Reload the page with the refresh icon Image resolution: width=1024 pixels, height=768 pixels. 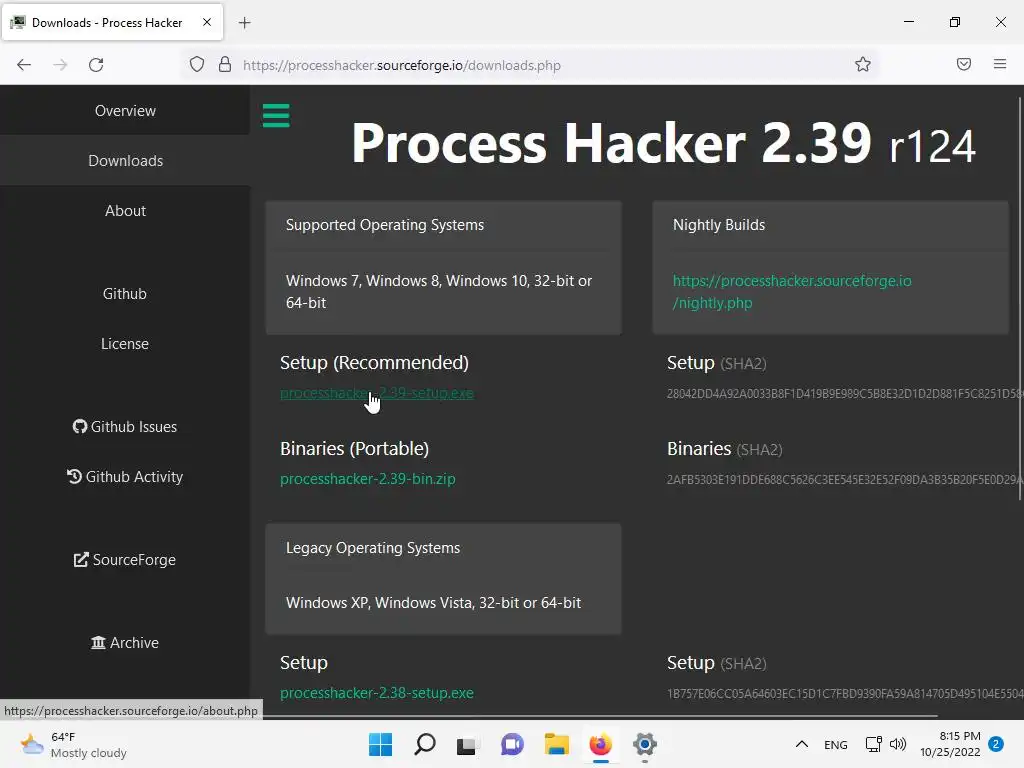point(96,65)
